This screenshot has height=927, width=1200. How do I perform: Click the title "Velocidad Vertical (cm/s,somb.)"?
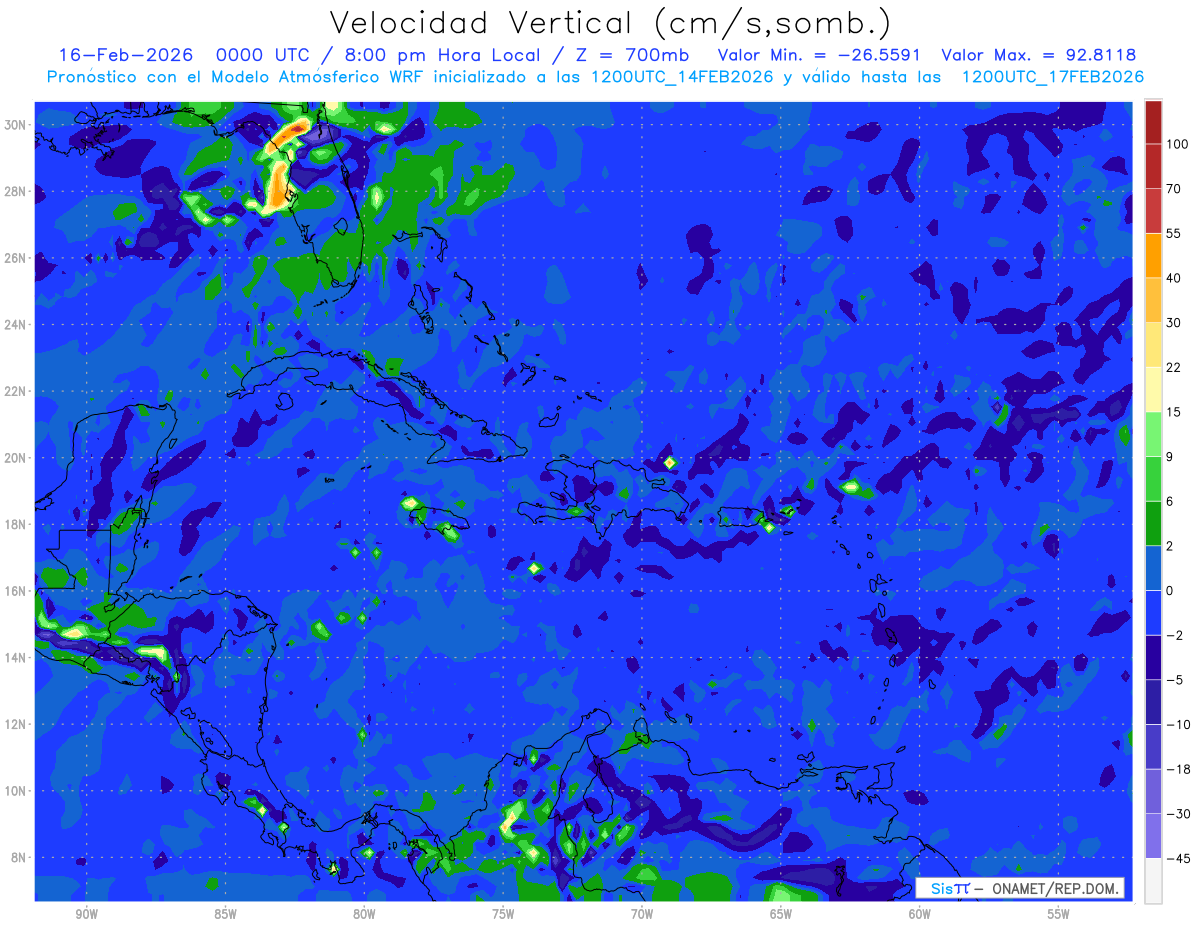click(x=610, y=23)
